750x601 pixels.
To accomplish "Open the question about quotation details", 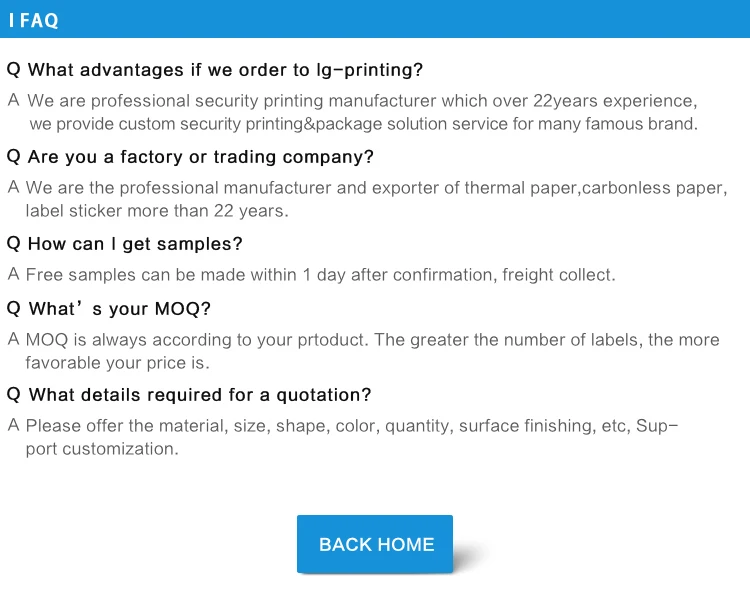I will pyautogui.click(x=199, y=395).
